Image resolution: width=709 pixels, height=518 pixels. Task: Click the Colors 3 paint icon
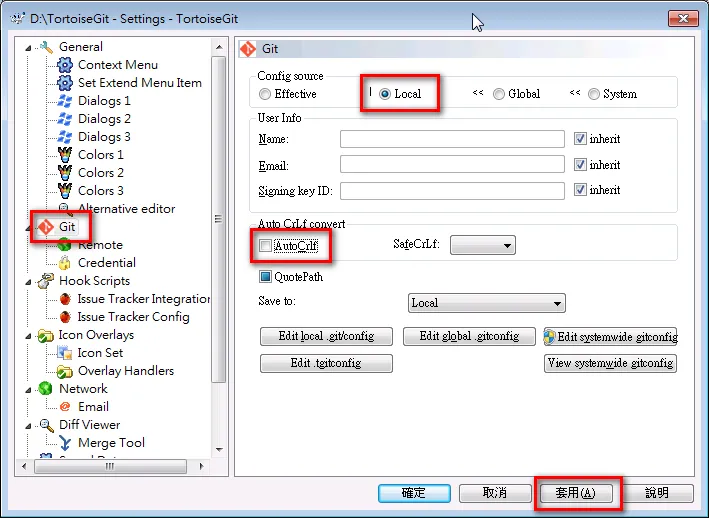(65, 191)
